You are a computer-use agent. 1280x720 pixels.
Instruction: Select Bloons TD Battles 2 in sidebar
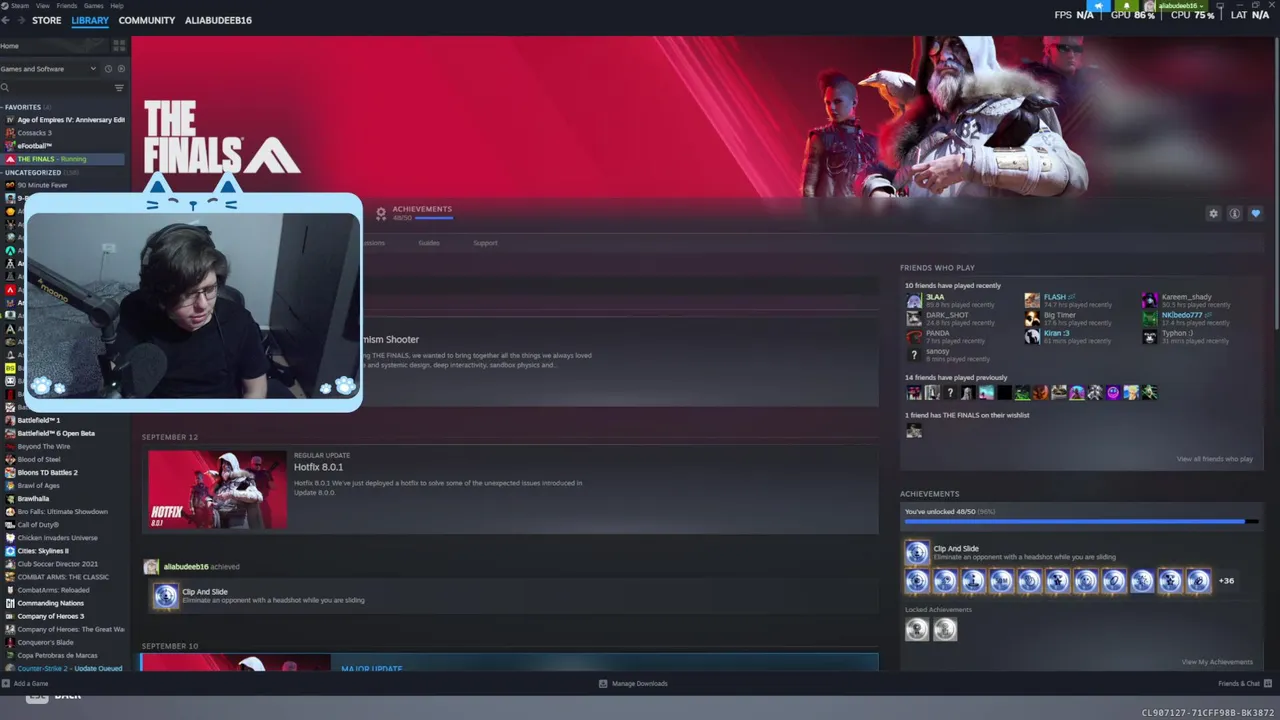pos(64,472)
